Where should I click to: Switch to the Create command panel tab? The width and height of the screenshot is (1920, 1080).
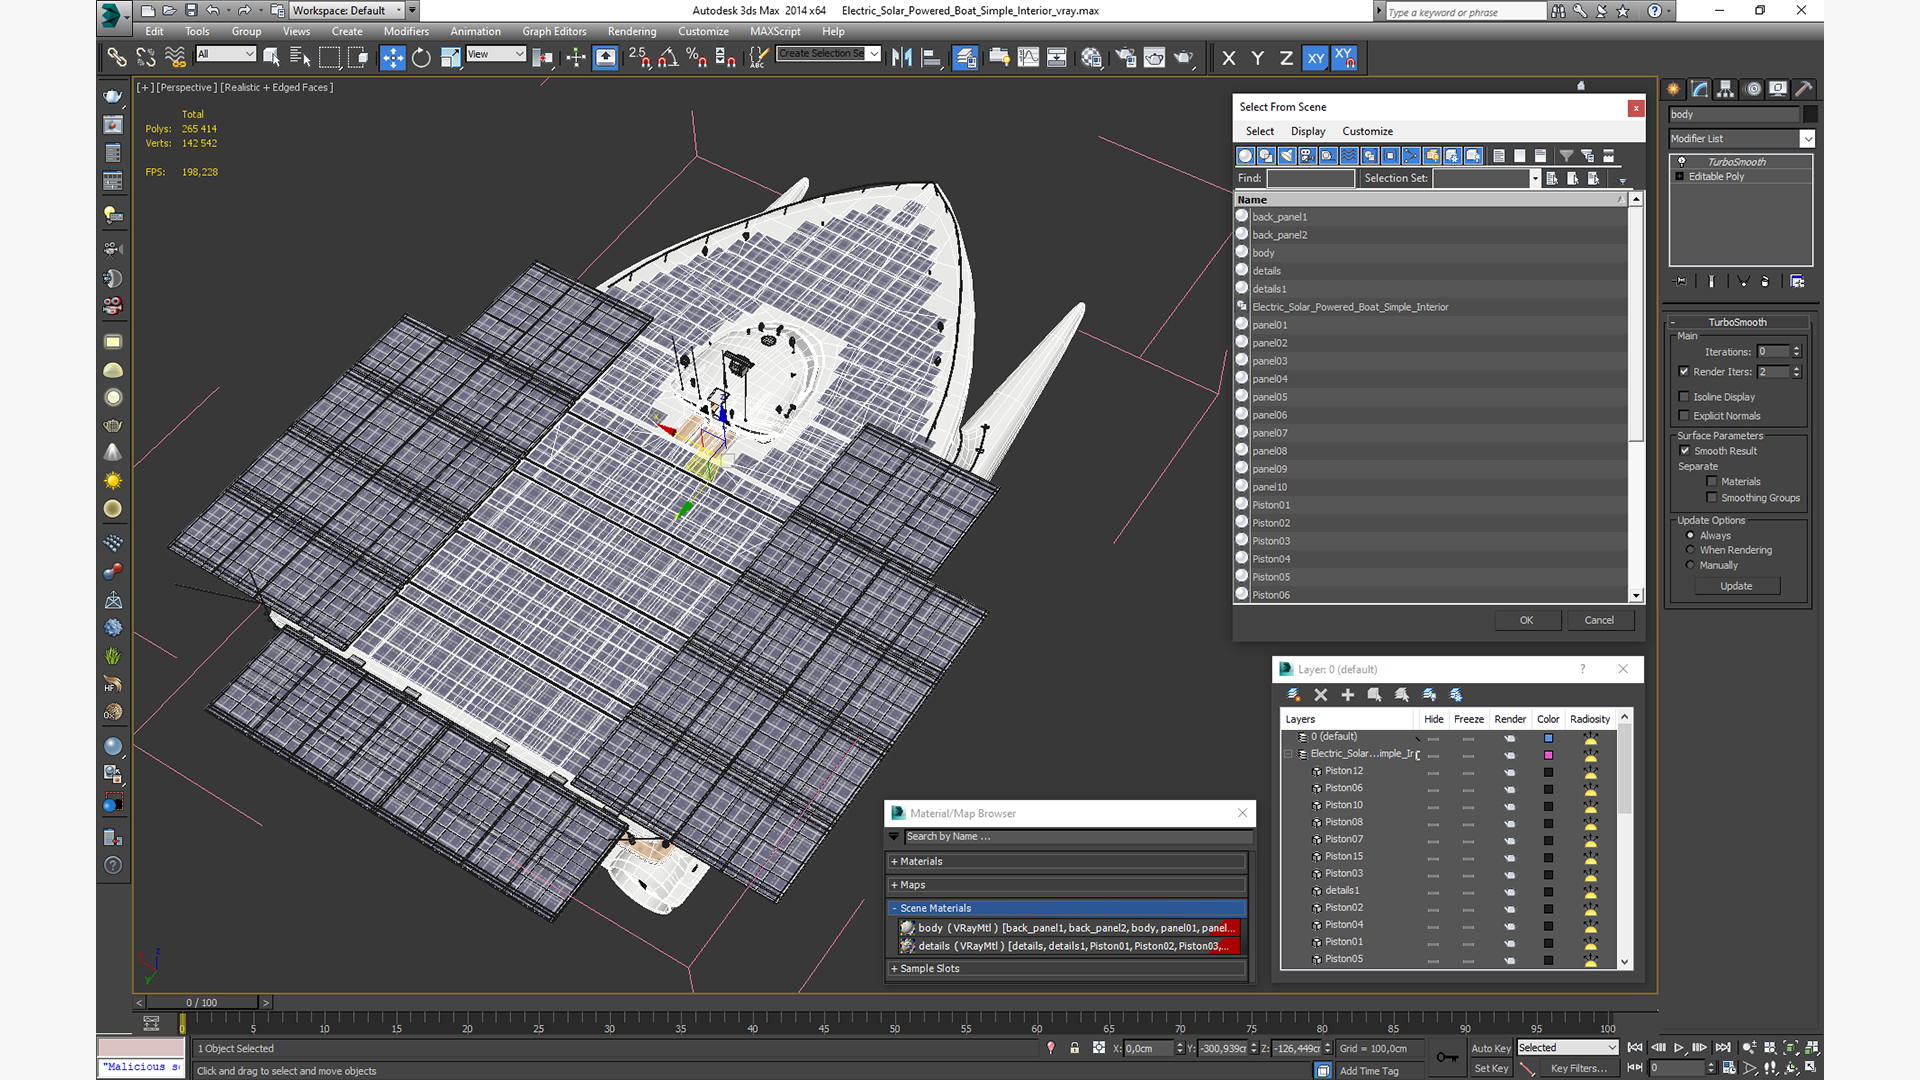click(1673, 89)
